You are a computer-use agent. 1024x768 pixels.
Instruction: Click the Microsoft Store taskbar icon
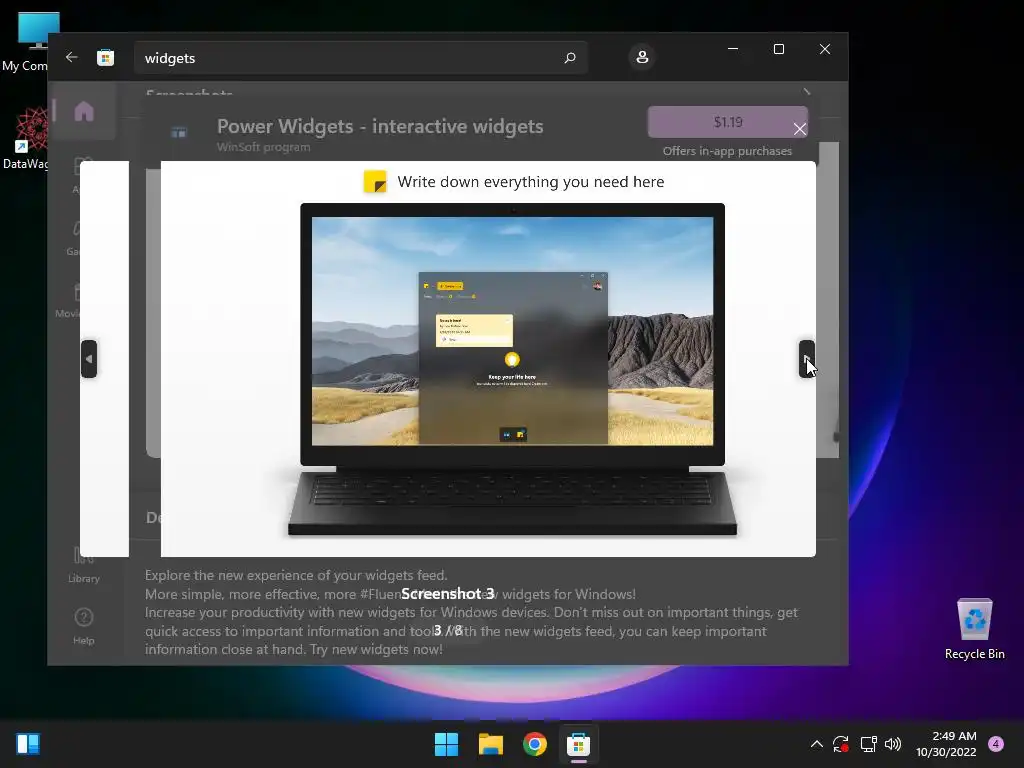tap(579, 744)
